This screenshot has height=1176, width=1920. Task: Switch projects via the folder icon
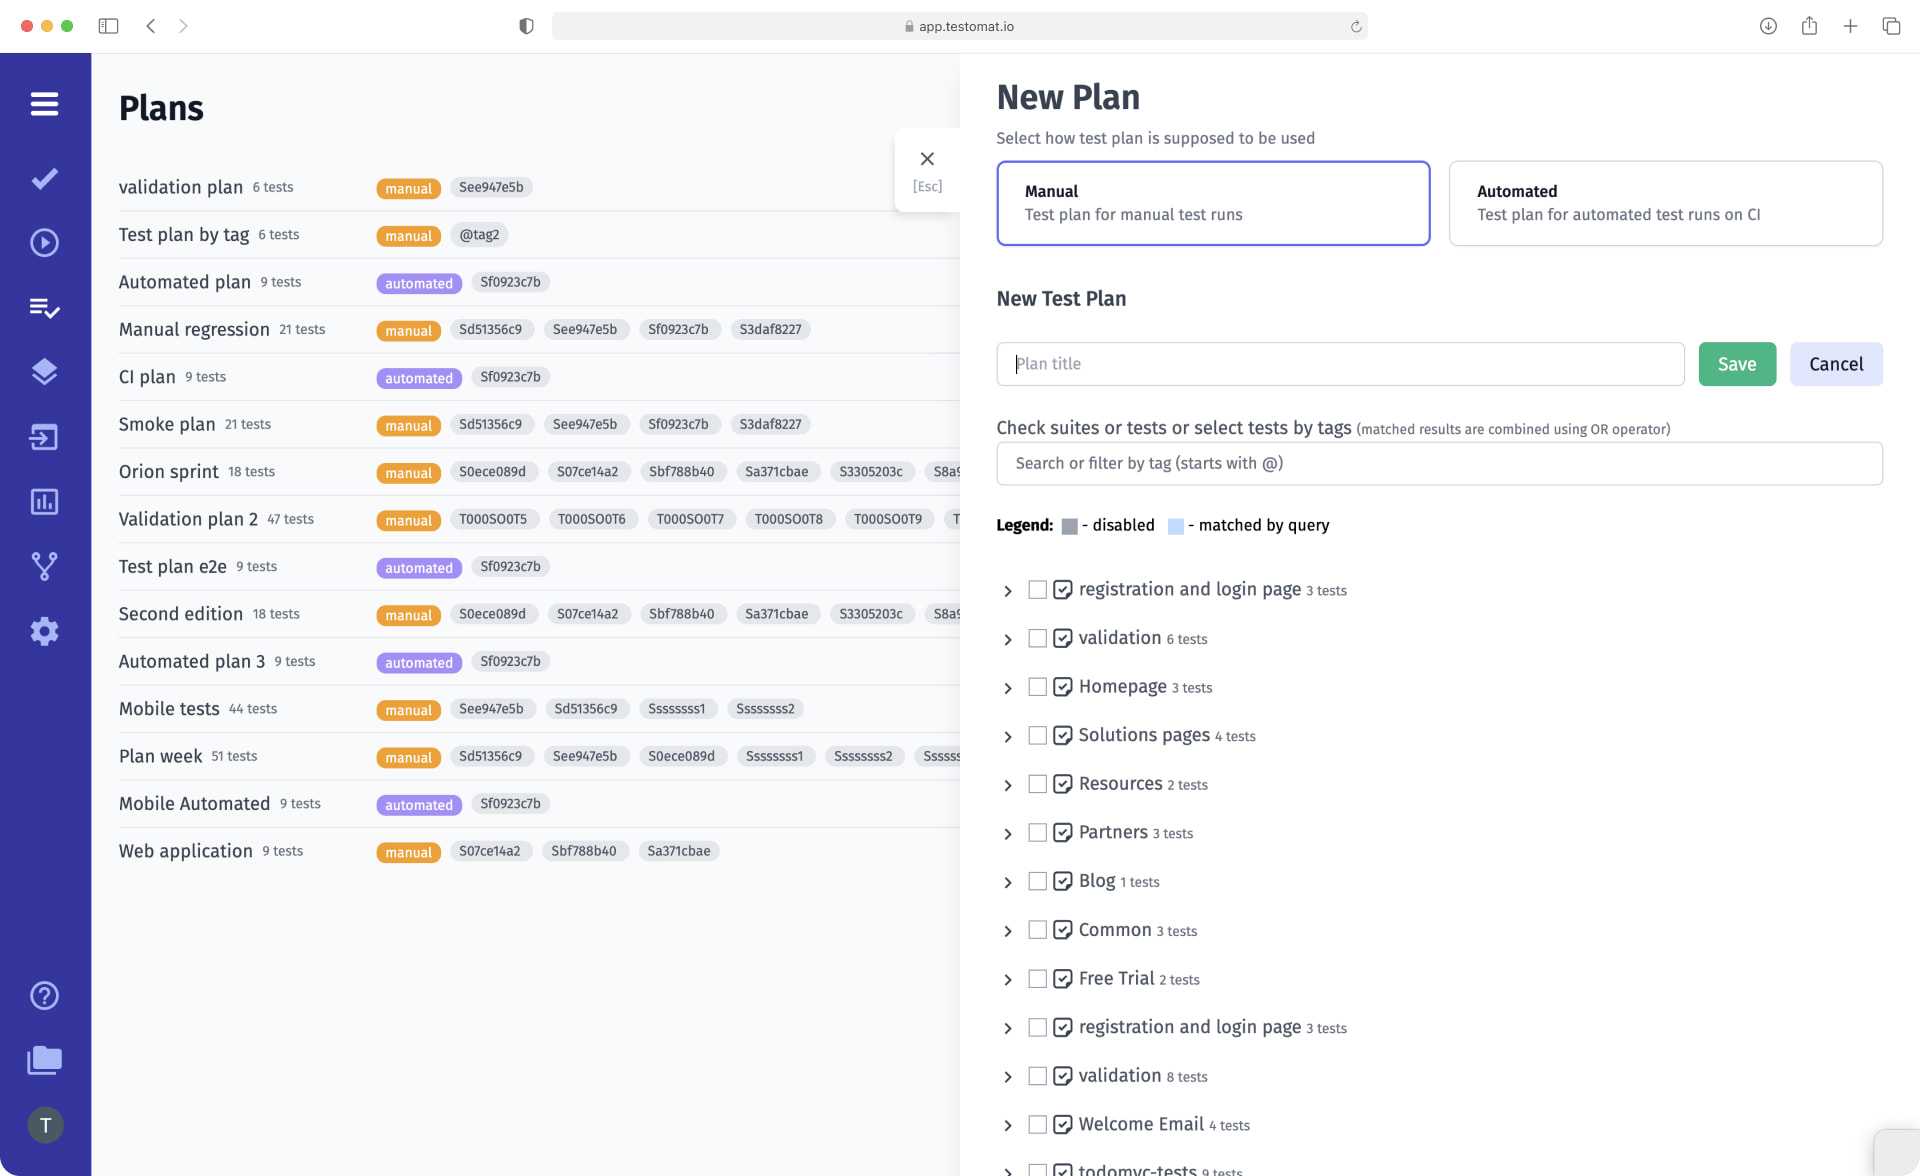[x=45, y=1060]
